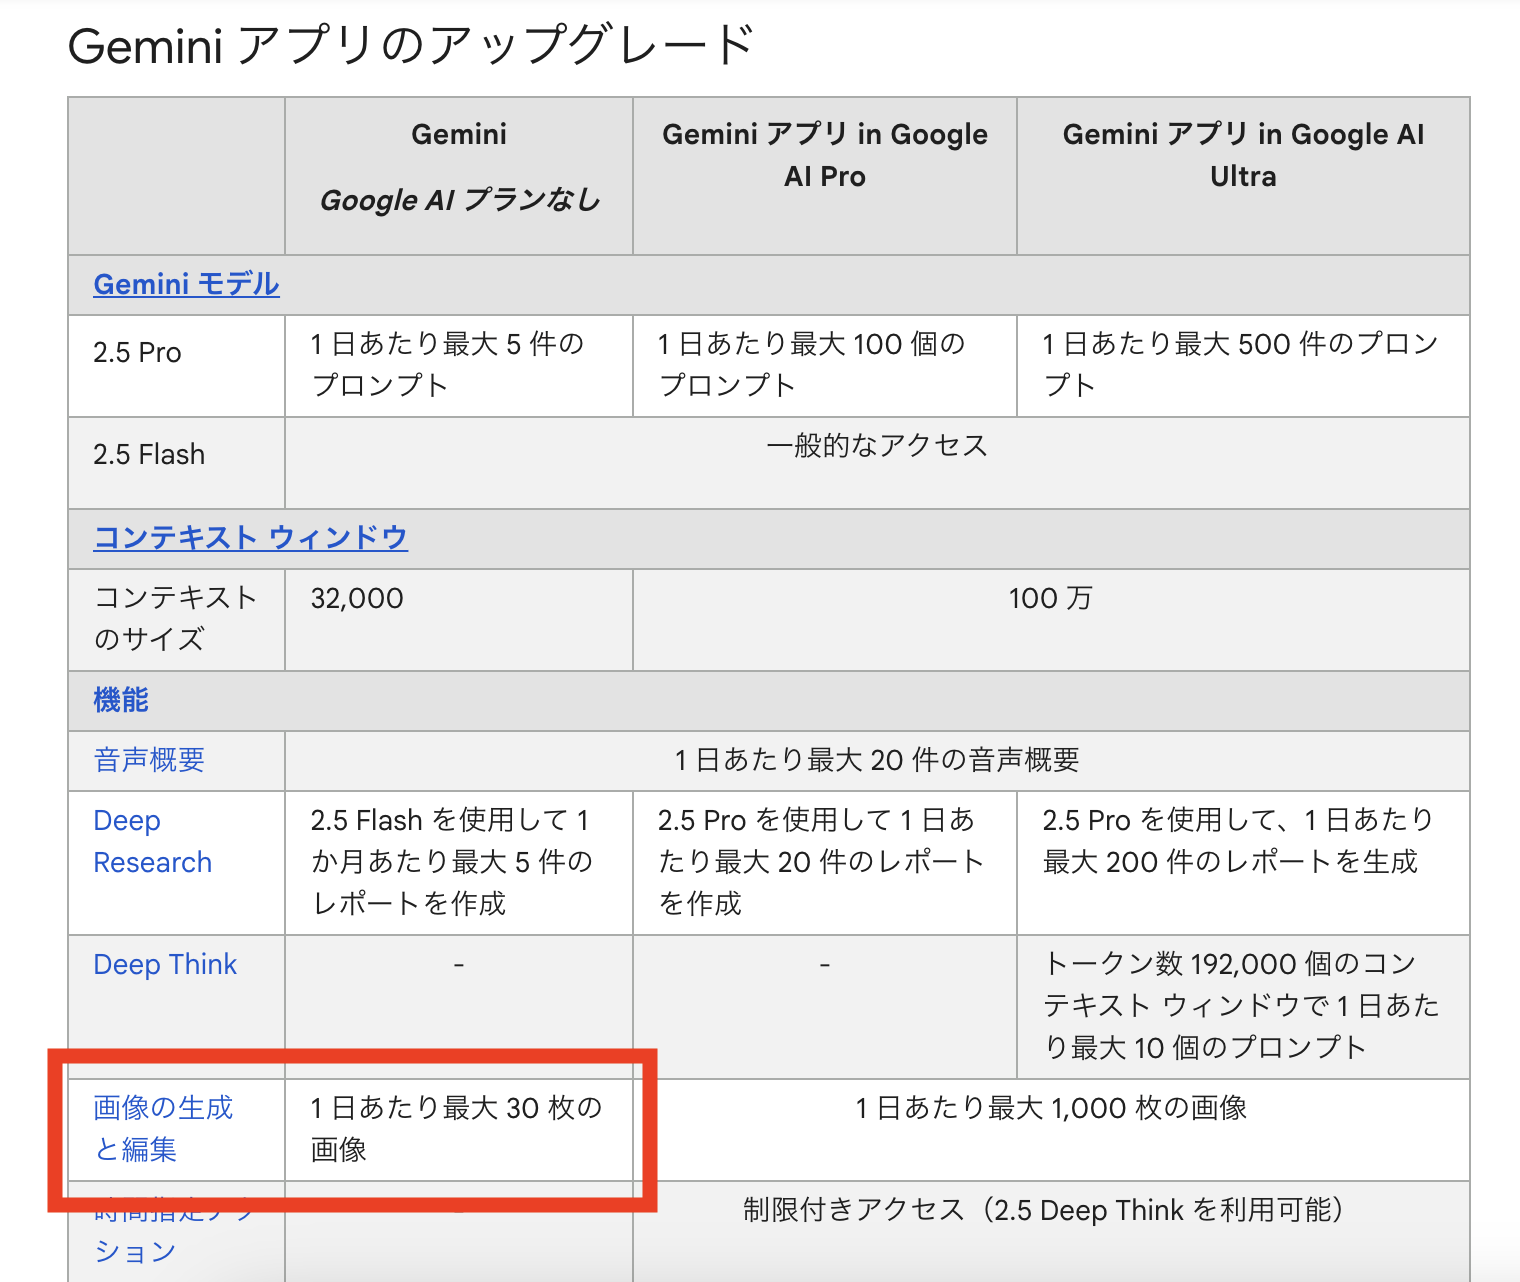Open the Deep Research link
This screenshot has height=1282, width=1520.
[x=153, y=841]
